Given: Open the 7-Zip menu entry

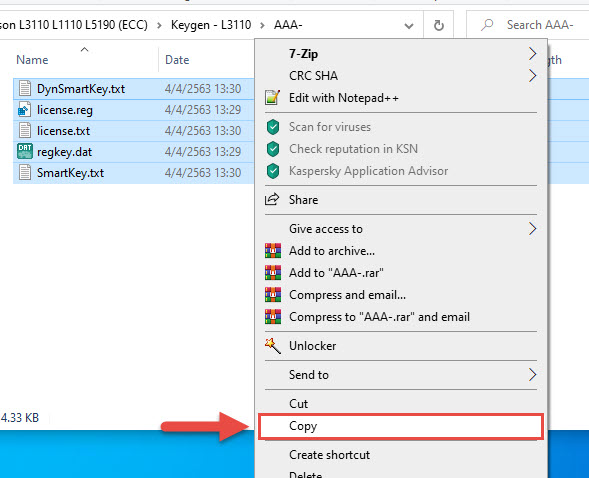Looking at the screenshot, I should 401,54.
